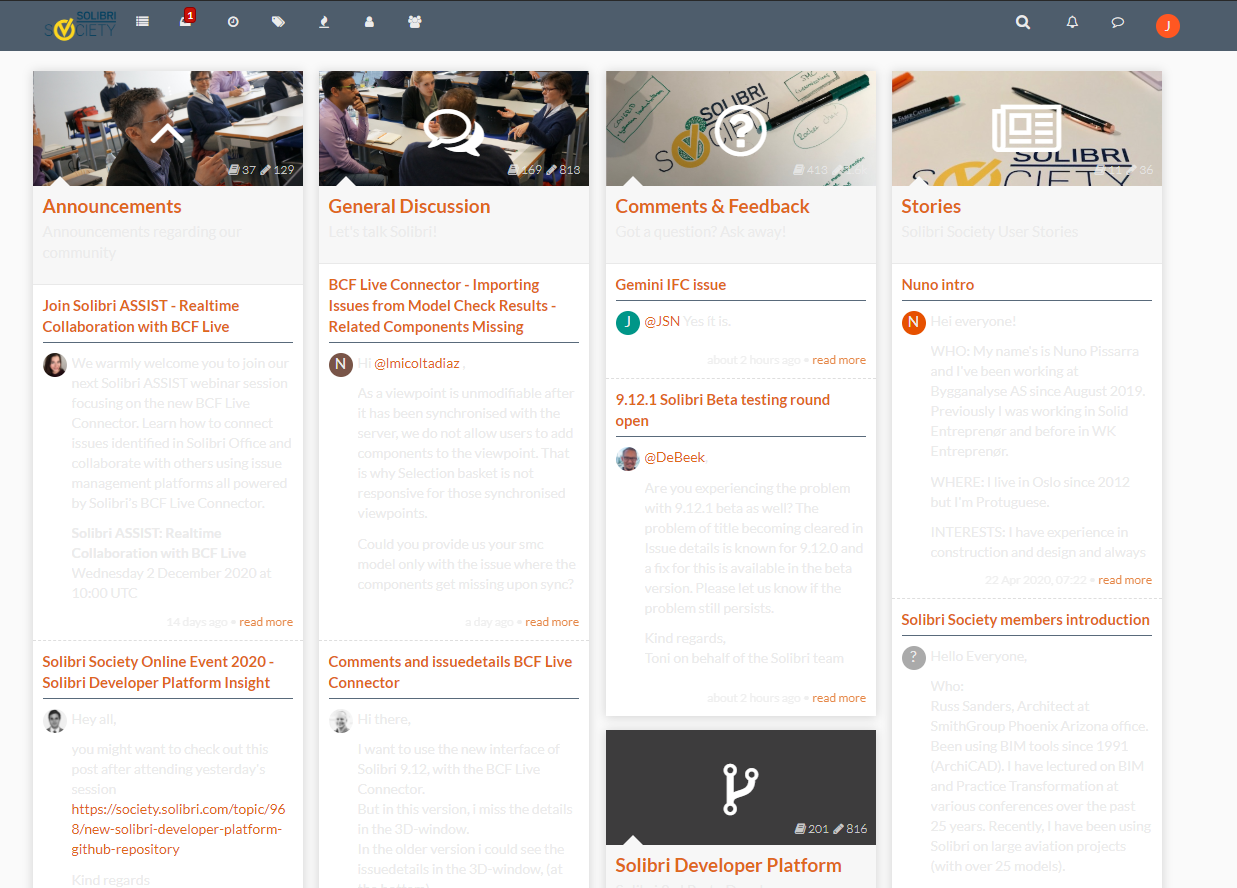Click 'a day ago' timestamp in General Discussion
This screenshot has height=888, width=1237.
489,622
